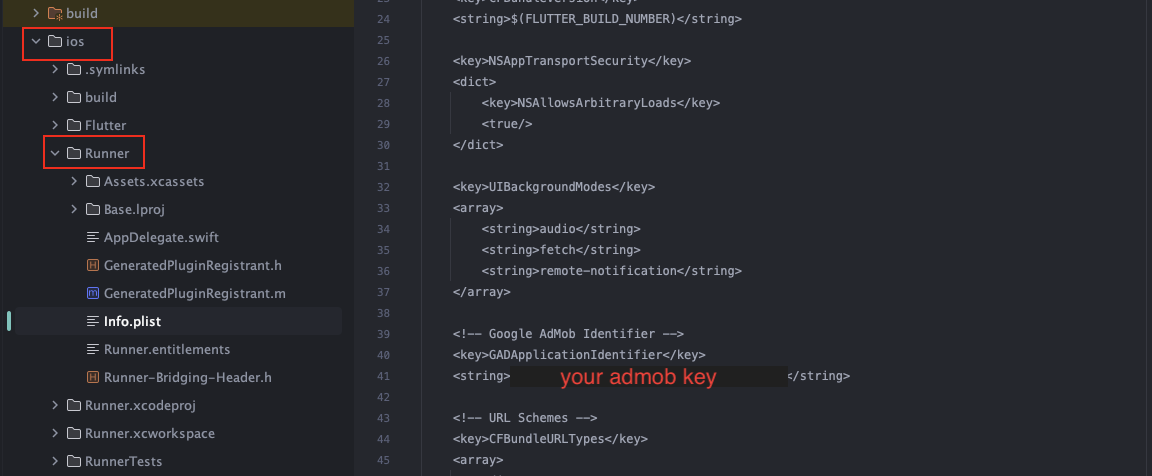Image resolution: width=1152 pixels, height=476 pixels.
Task: Click the GeneratedPluginRegistrant.m file icon
Action: [x=93, y=293]
